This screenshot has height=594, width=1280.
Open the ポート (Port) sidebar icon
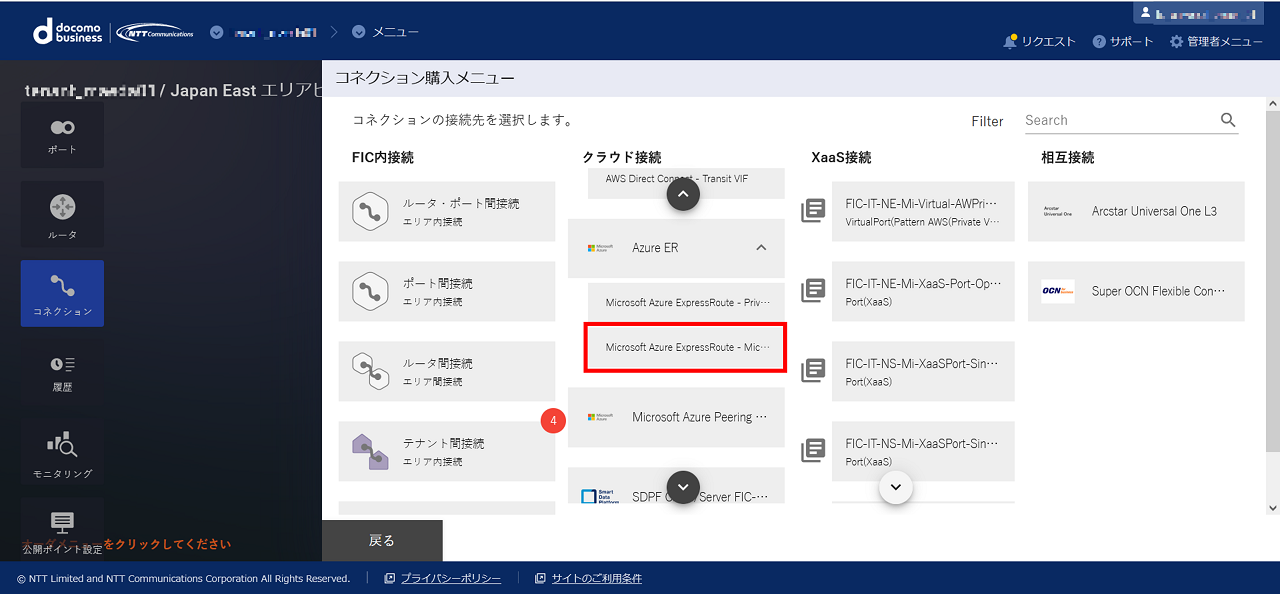[x=62, y=135]
